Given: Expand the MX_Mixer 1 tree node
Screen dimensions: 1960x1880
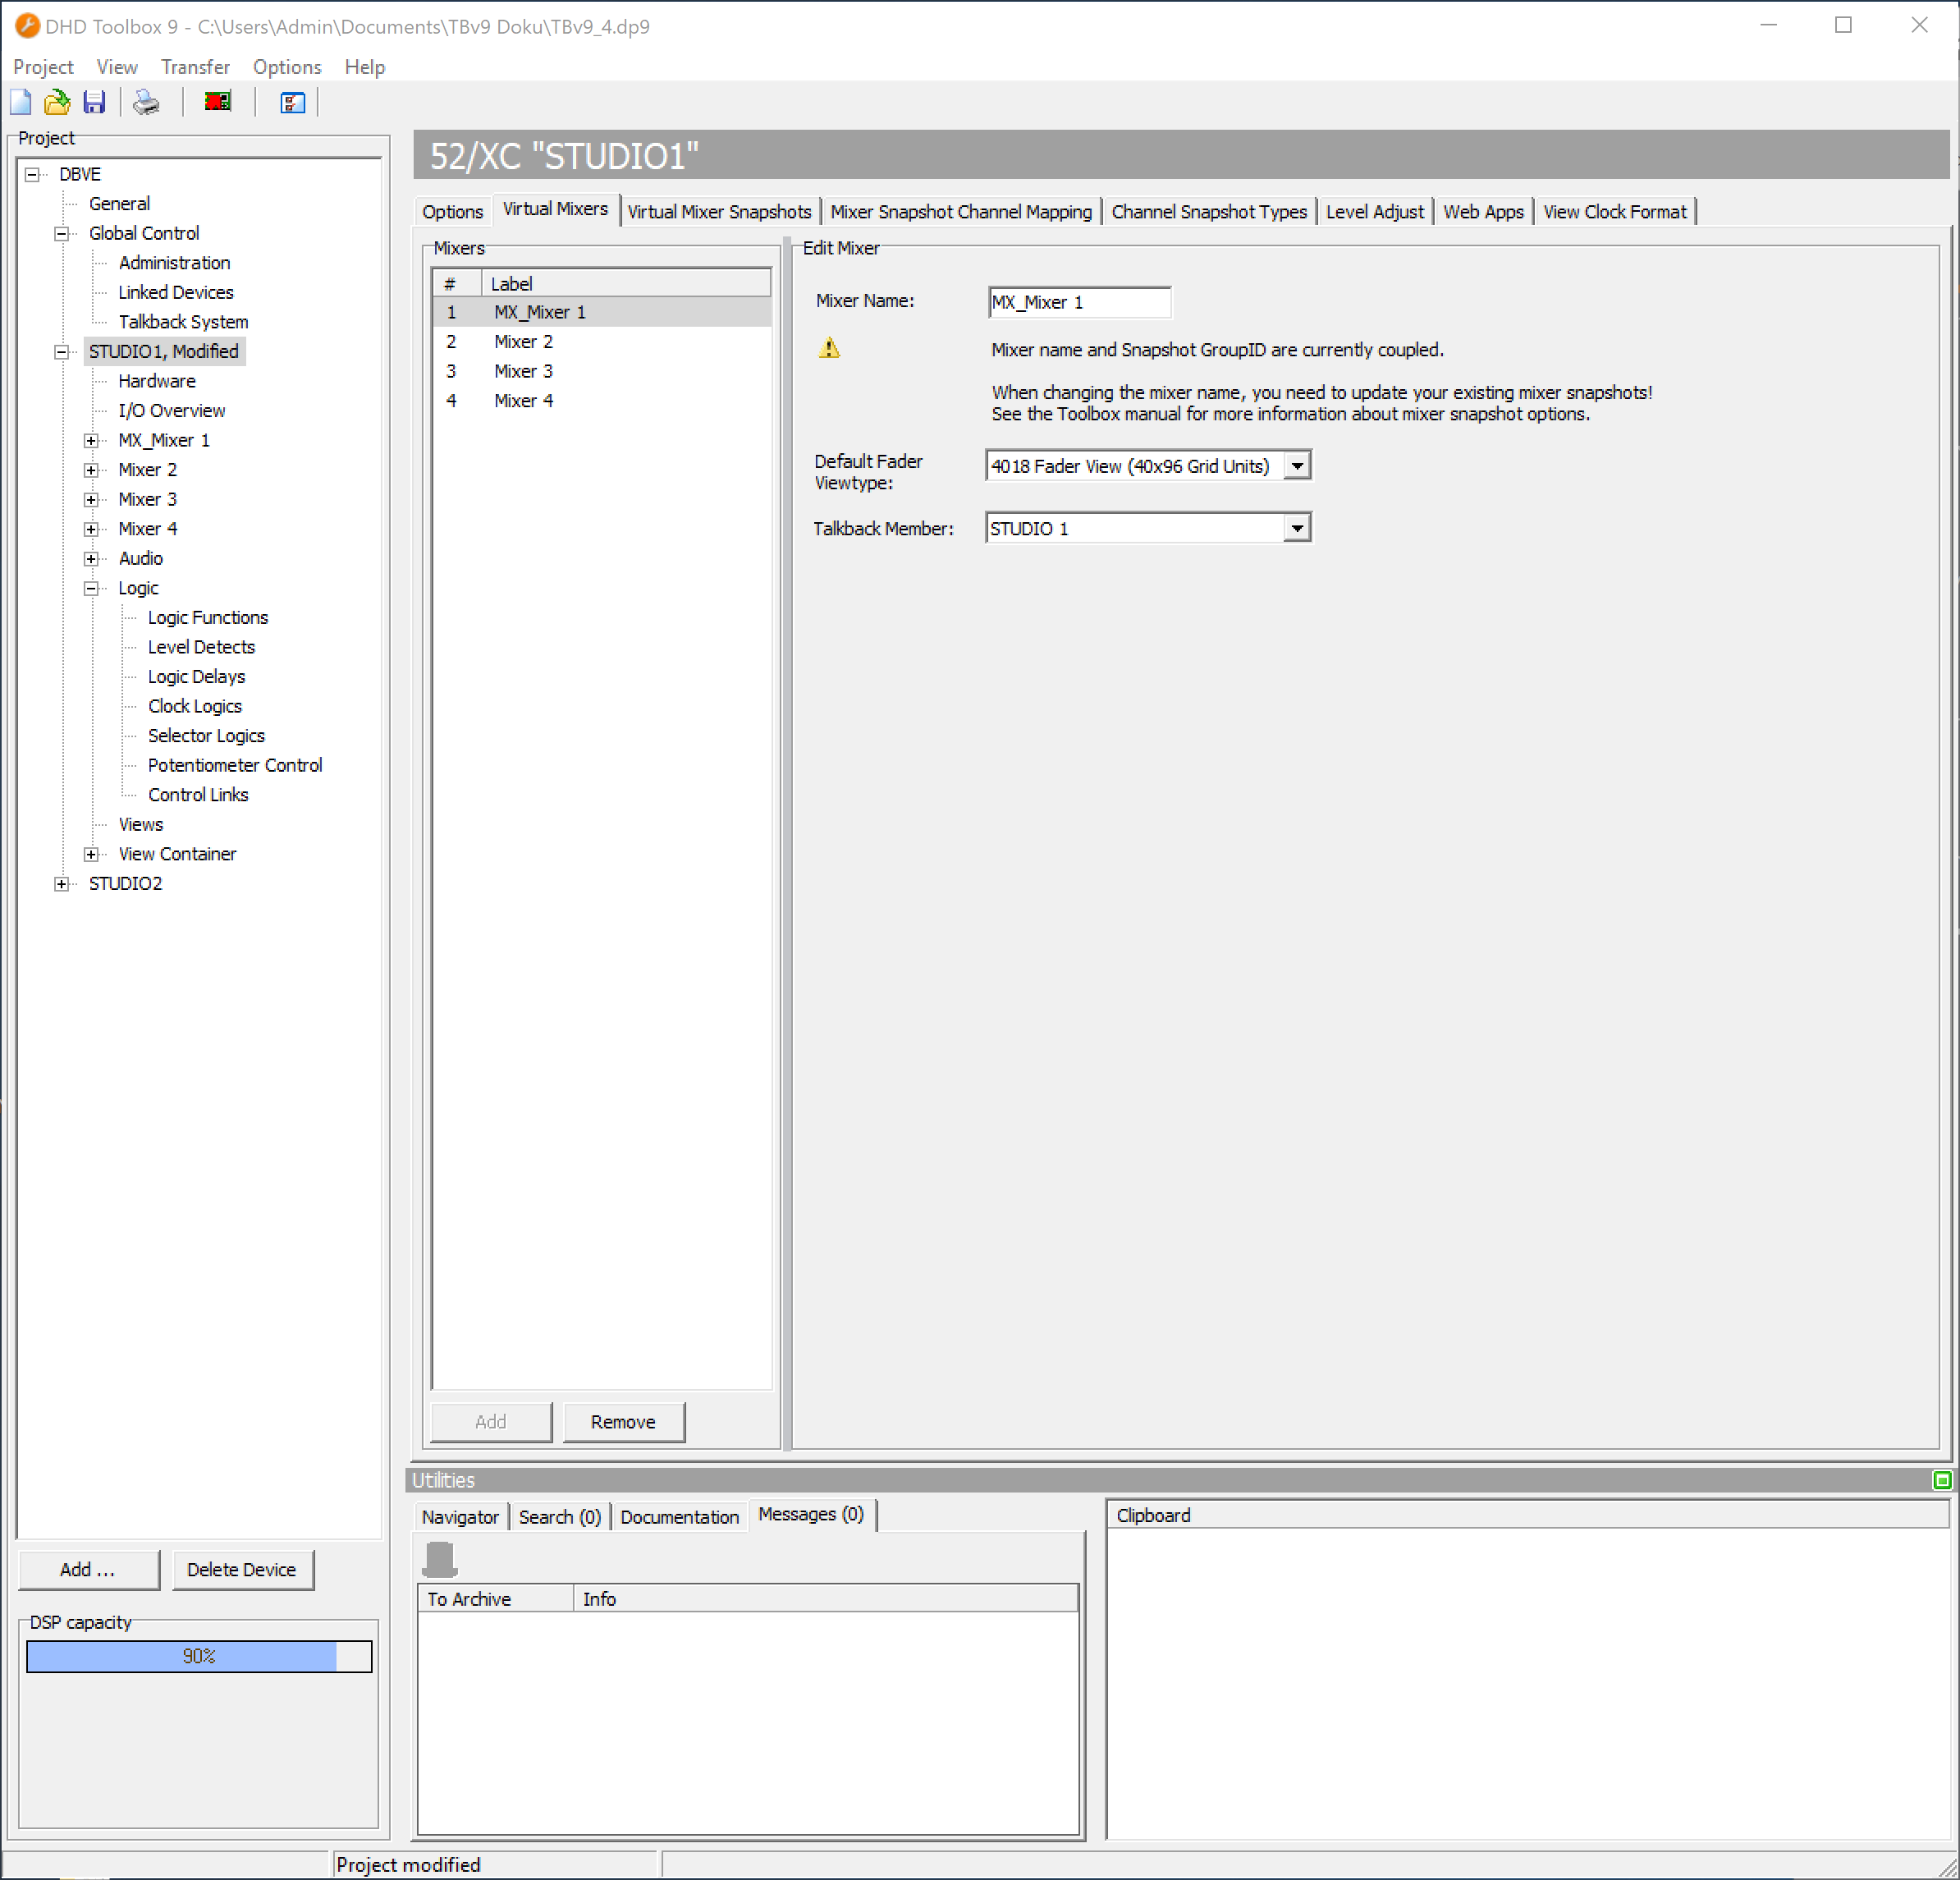Looking at the screenshot, I should click(91, 440).
